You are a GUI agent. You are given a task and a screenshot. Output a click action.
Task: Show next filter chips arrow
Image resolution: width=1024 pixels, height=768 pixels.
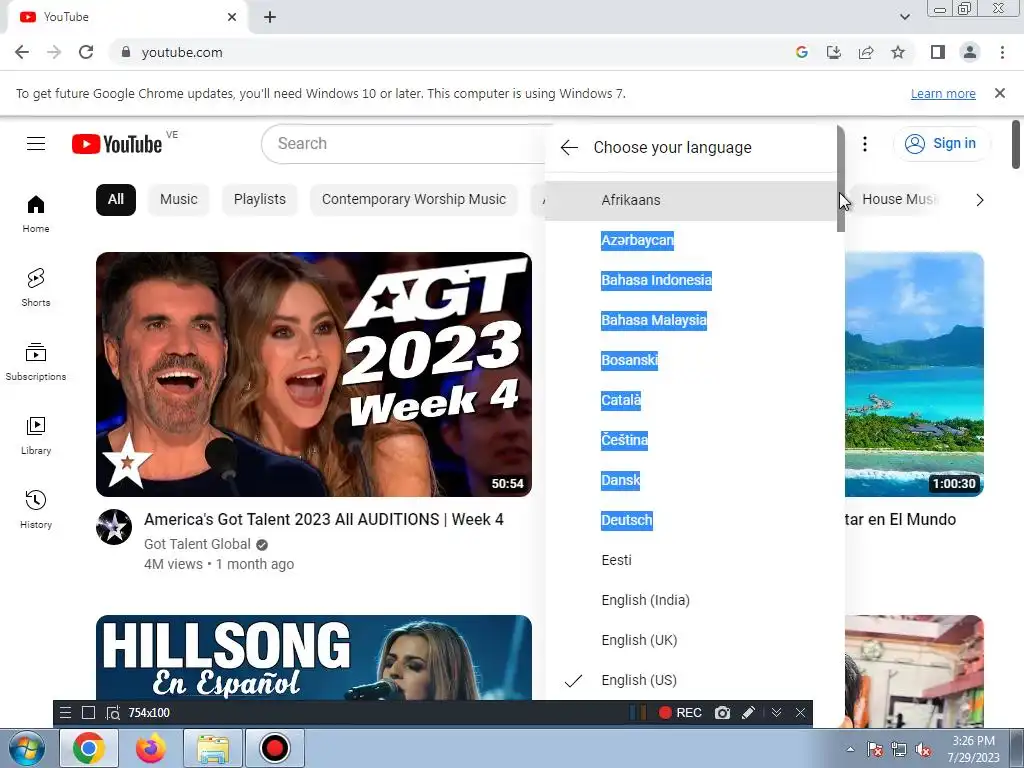click(x=980, y=200)
